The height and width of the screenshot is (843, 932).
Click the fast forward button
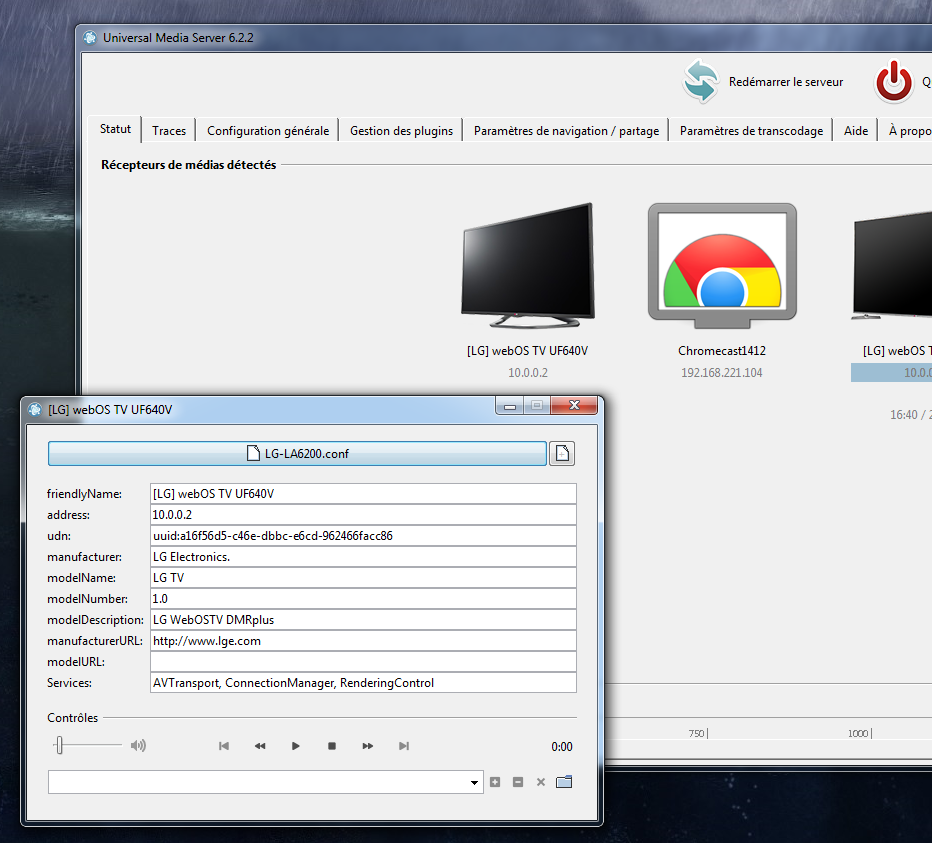click(x=368, y=746)
